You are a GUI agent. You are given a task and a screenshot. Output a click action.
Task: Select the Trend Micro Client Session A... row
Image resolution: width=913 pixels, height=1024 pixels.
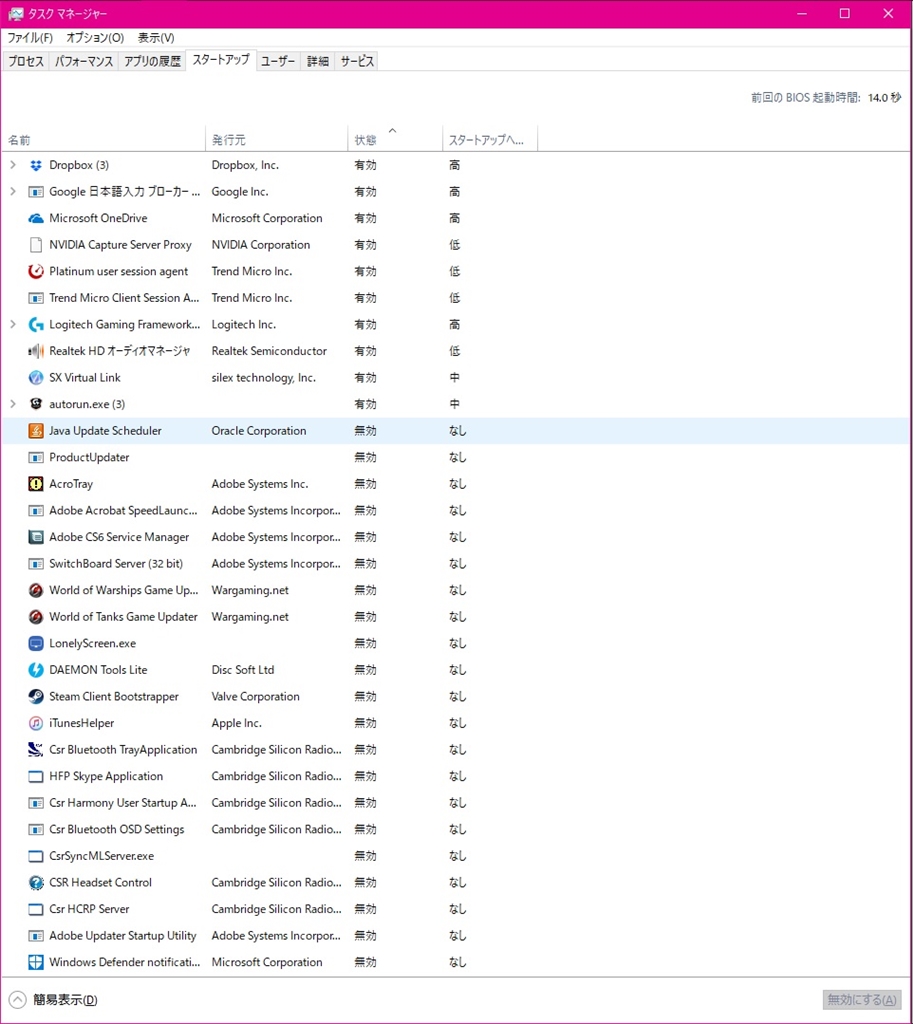coord(456,298)
